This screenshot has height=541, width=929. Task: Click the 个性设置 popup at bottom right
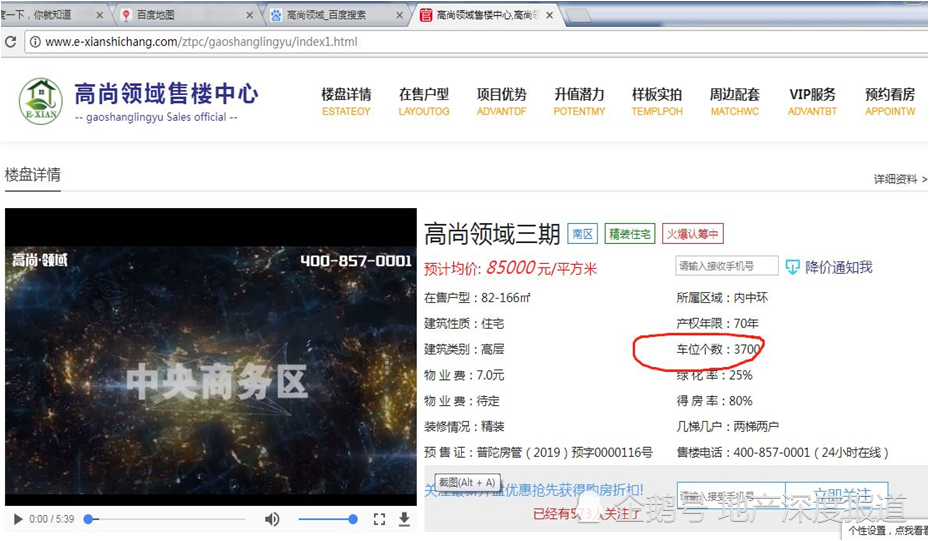click(886, 530)
